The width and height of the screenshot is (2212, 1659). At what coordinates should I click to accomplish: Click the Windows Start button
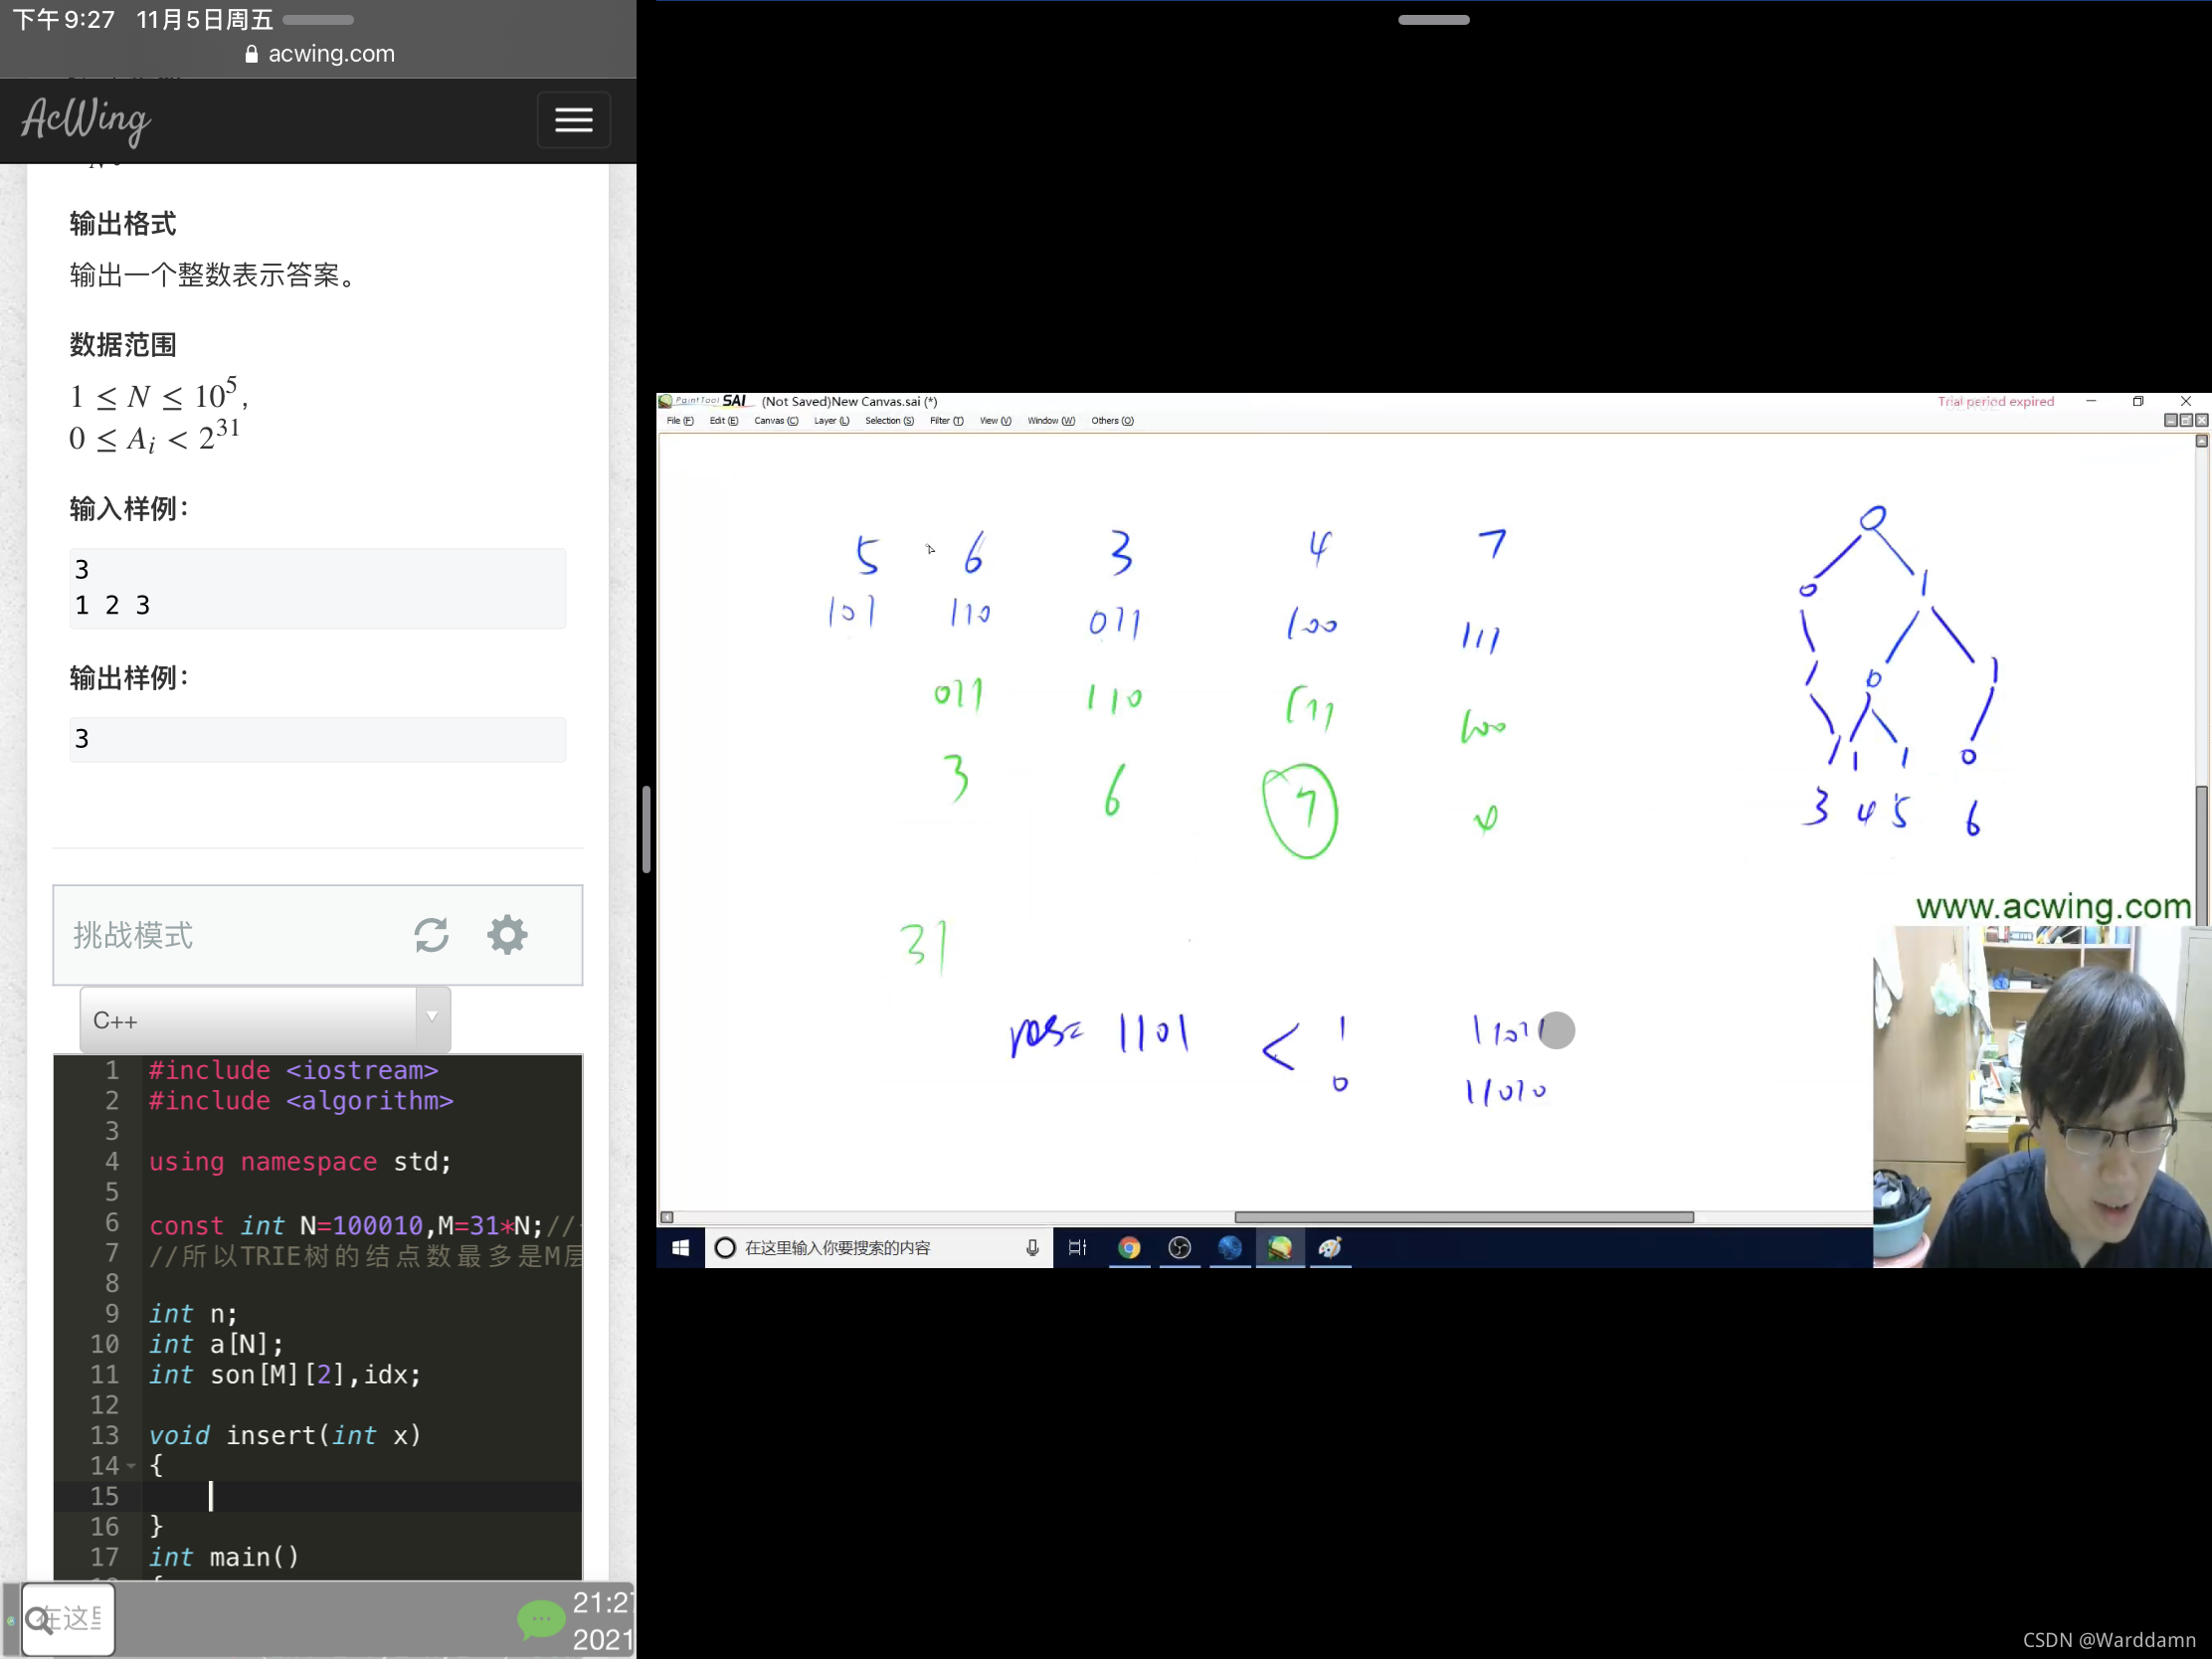(x=681, y=1247)
